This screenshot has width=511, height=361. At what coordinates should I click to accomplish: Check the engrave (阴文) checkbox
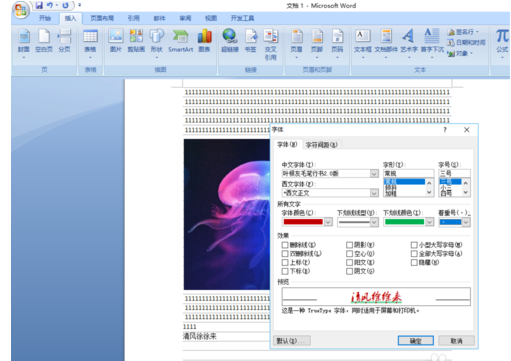[x=349, y=271]
